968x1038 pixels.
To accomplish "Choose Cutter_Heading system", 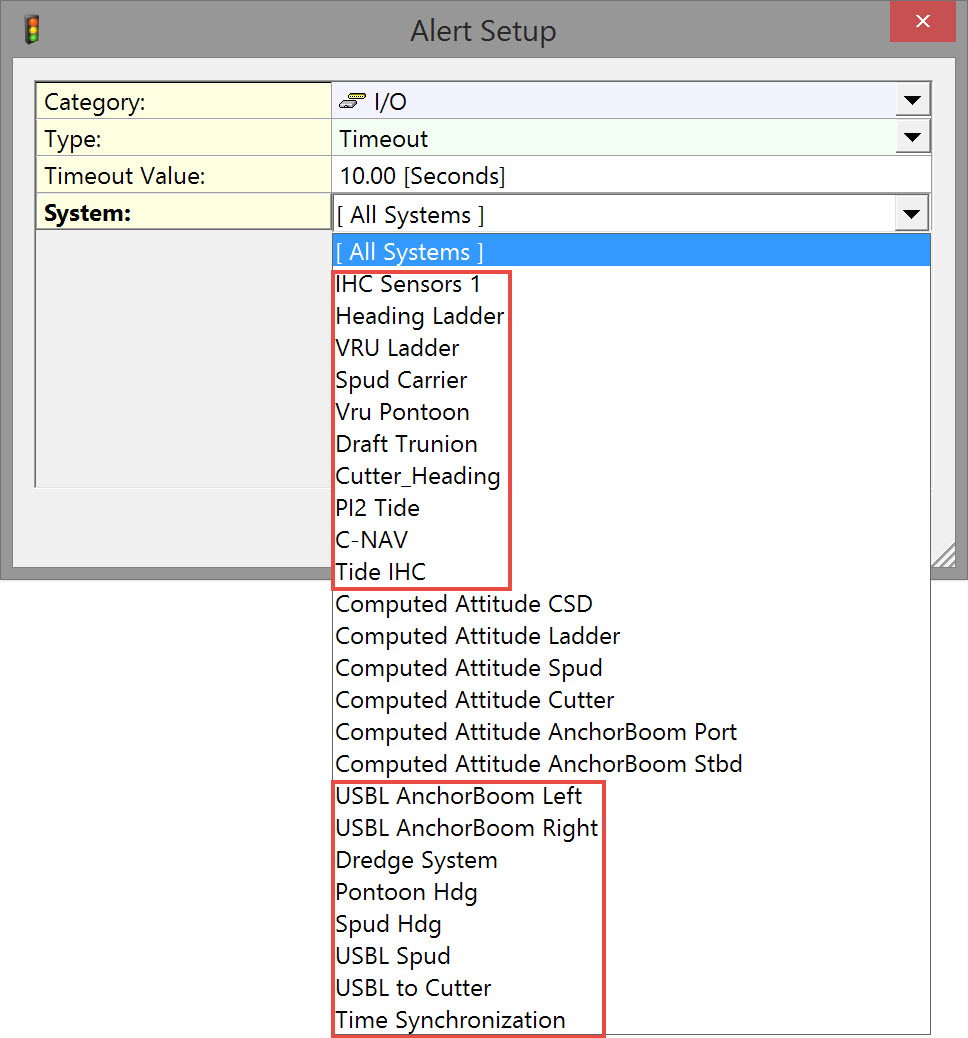I will (418, 477).
